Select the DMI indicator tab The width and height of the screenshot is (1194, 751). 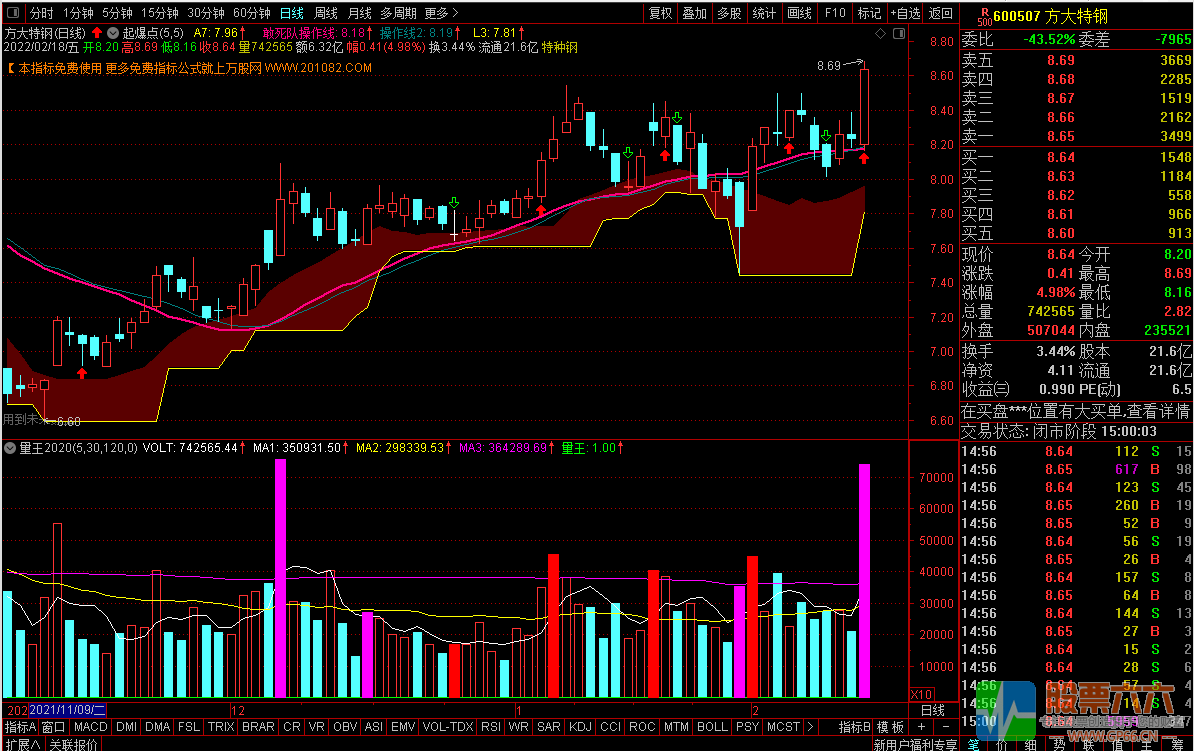[126, 727]
